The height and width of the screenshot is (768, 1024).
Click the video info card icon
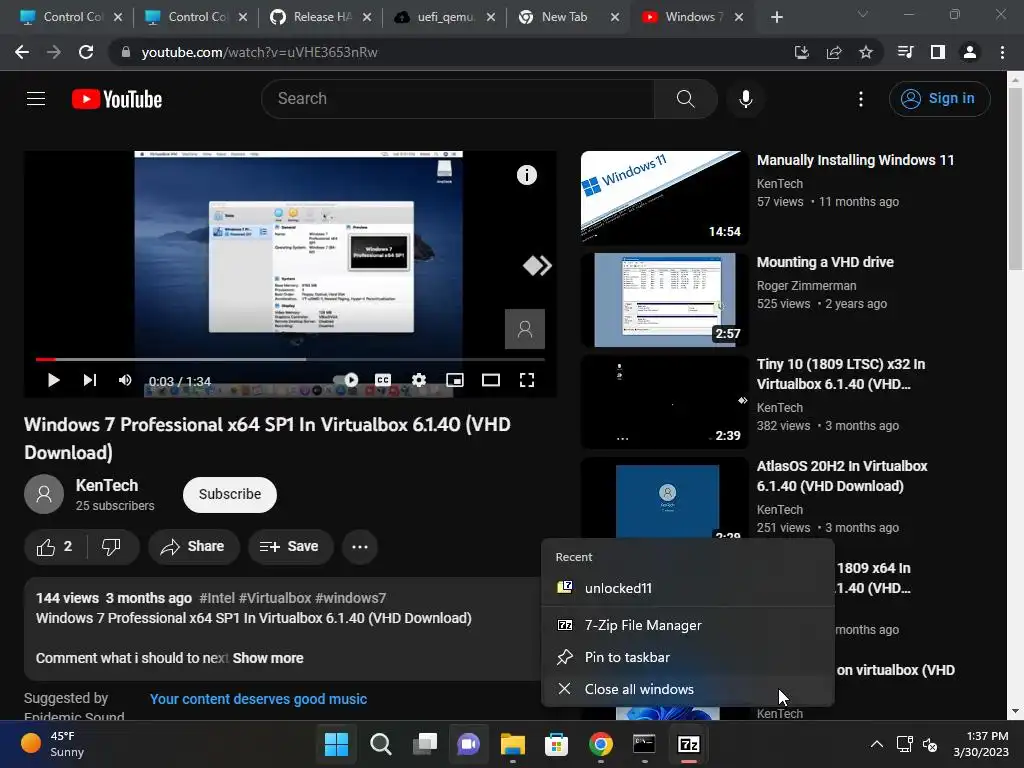pyautogui.click(x=526, y=175)
